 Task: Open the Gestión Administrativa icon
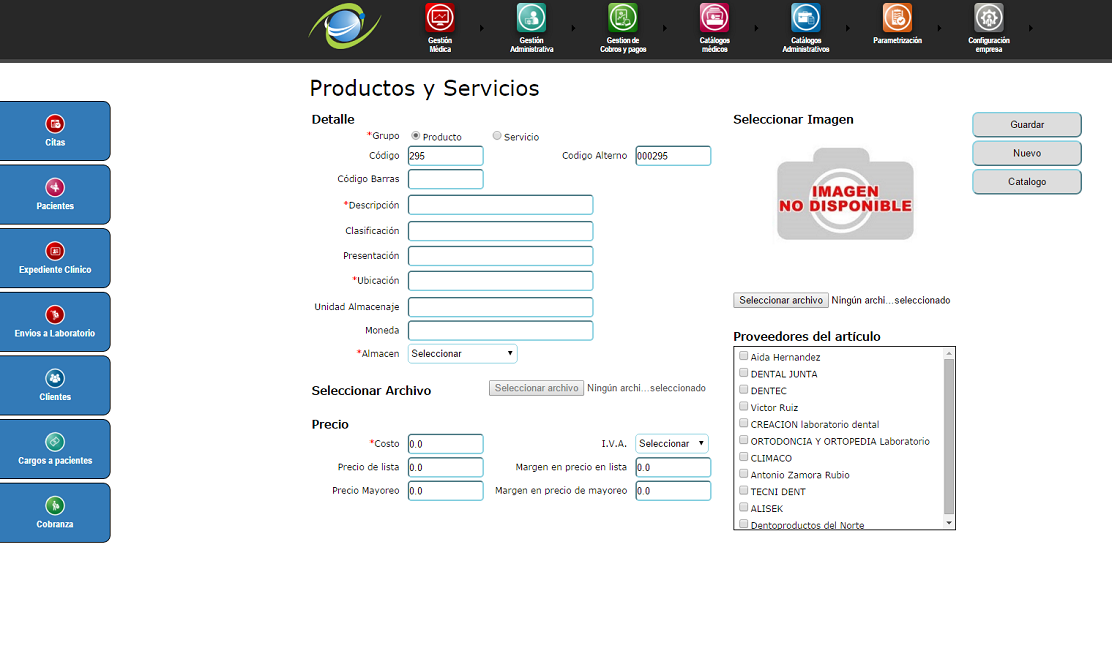(531, 18)
